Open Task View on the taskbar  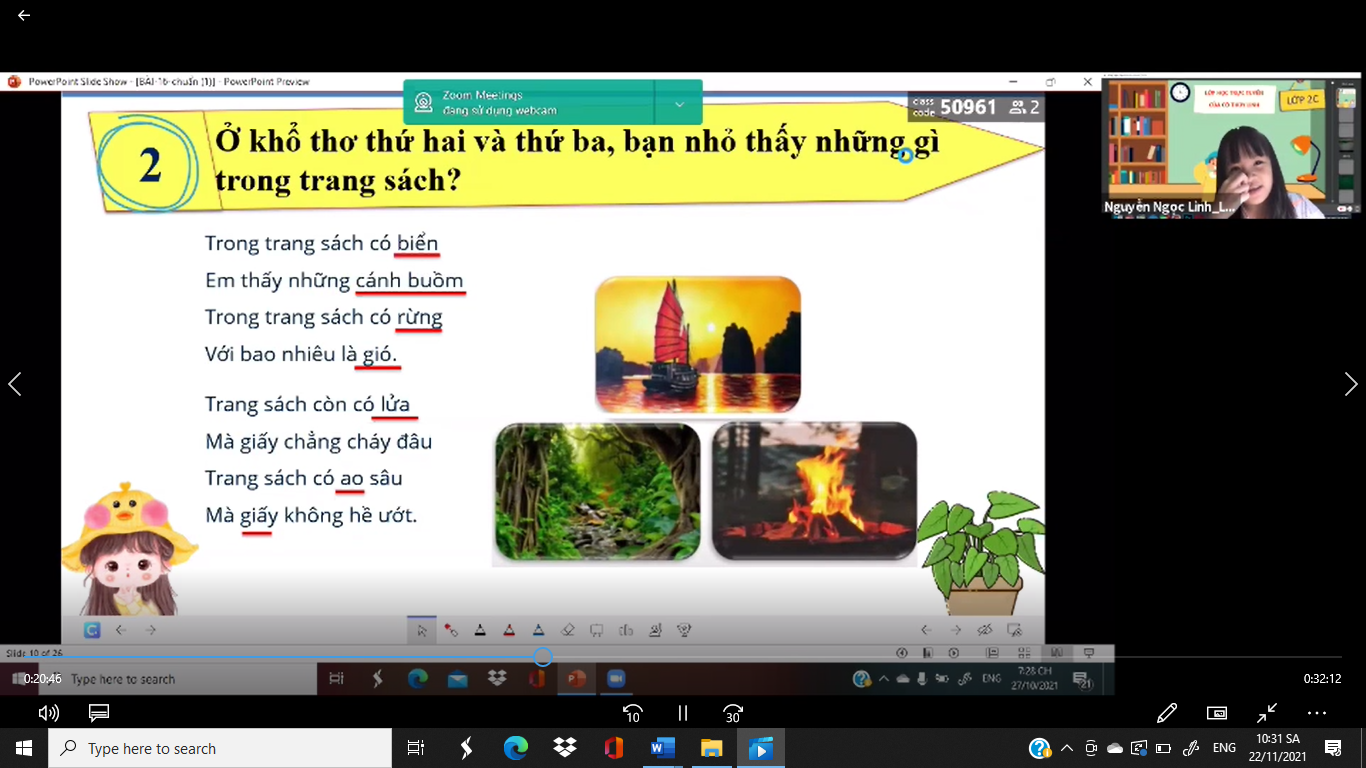(416, 748)
